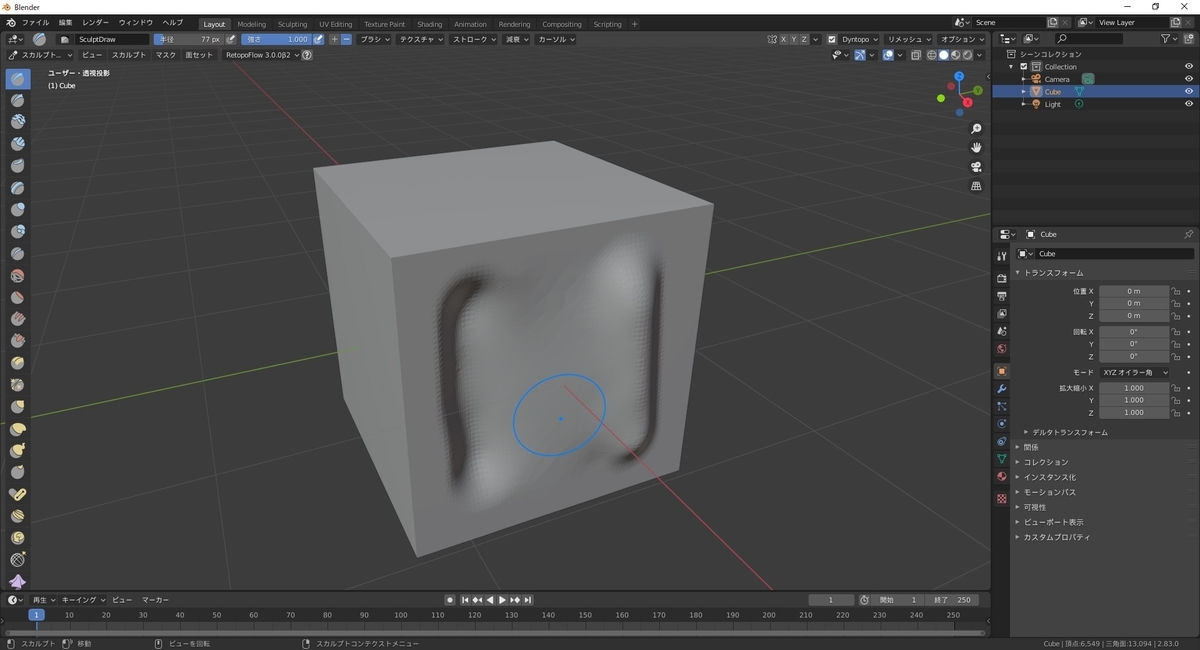The height and width of the screenshot is (650, 1200).
Task: Open the ブラシ dropdown
Action: pyautogui.click(x=375, y=39)
